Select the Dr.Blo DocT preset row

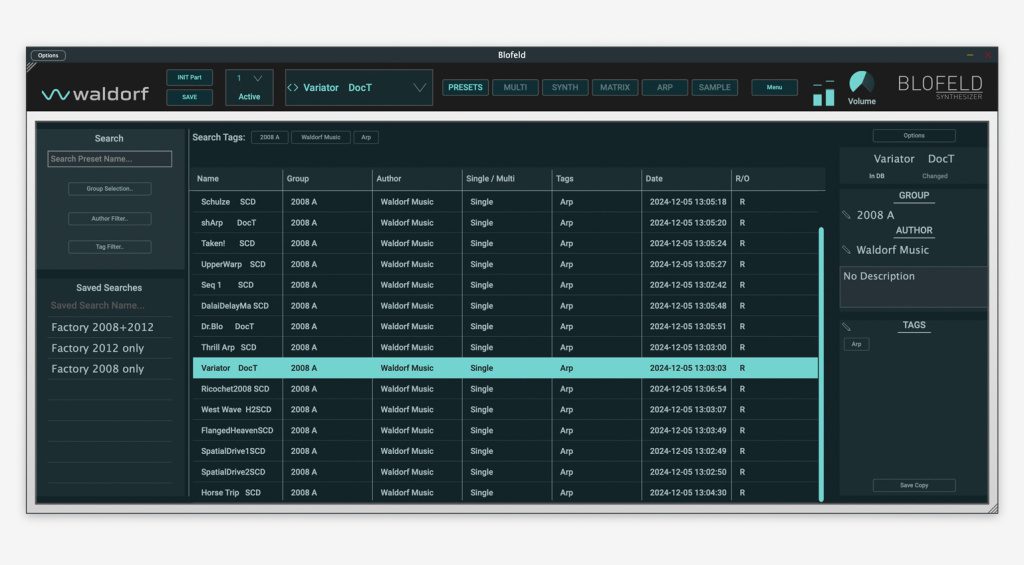coord(505,327)
